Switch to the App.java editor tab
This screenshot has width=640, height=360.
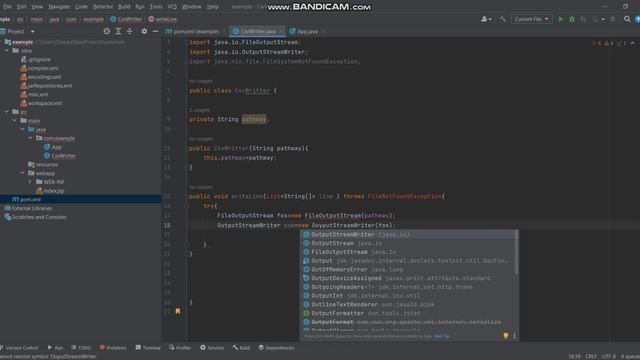click(307, 31)
